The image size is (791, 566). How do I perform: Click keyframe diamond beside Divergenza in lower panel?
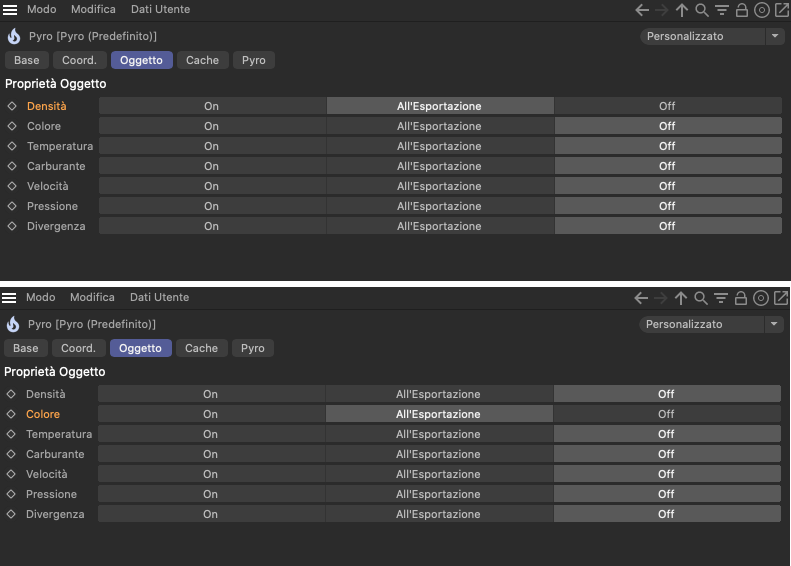tap(11, 515)
